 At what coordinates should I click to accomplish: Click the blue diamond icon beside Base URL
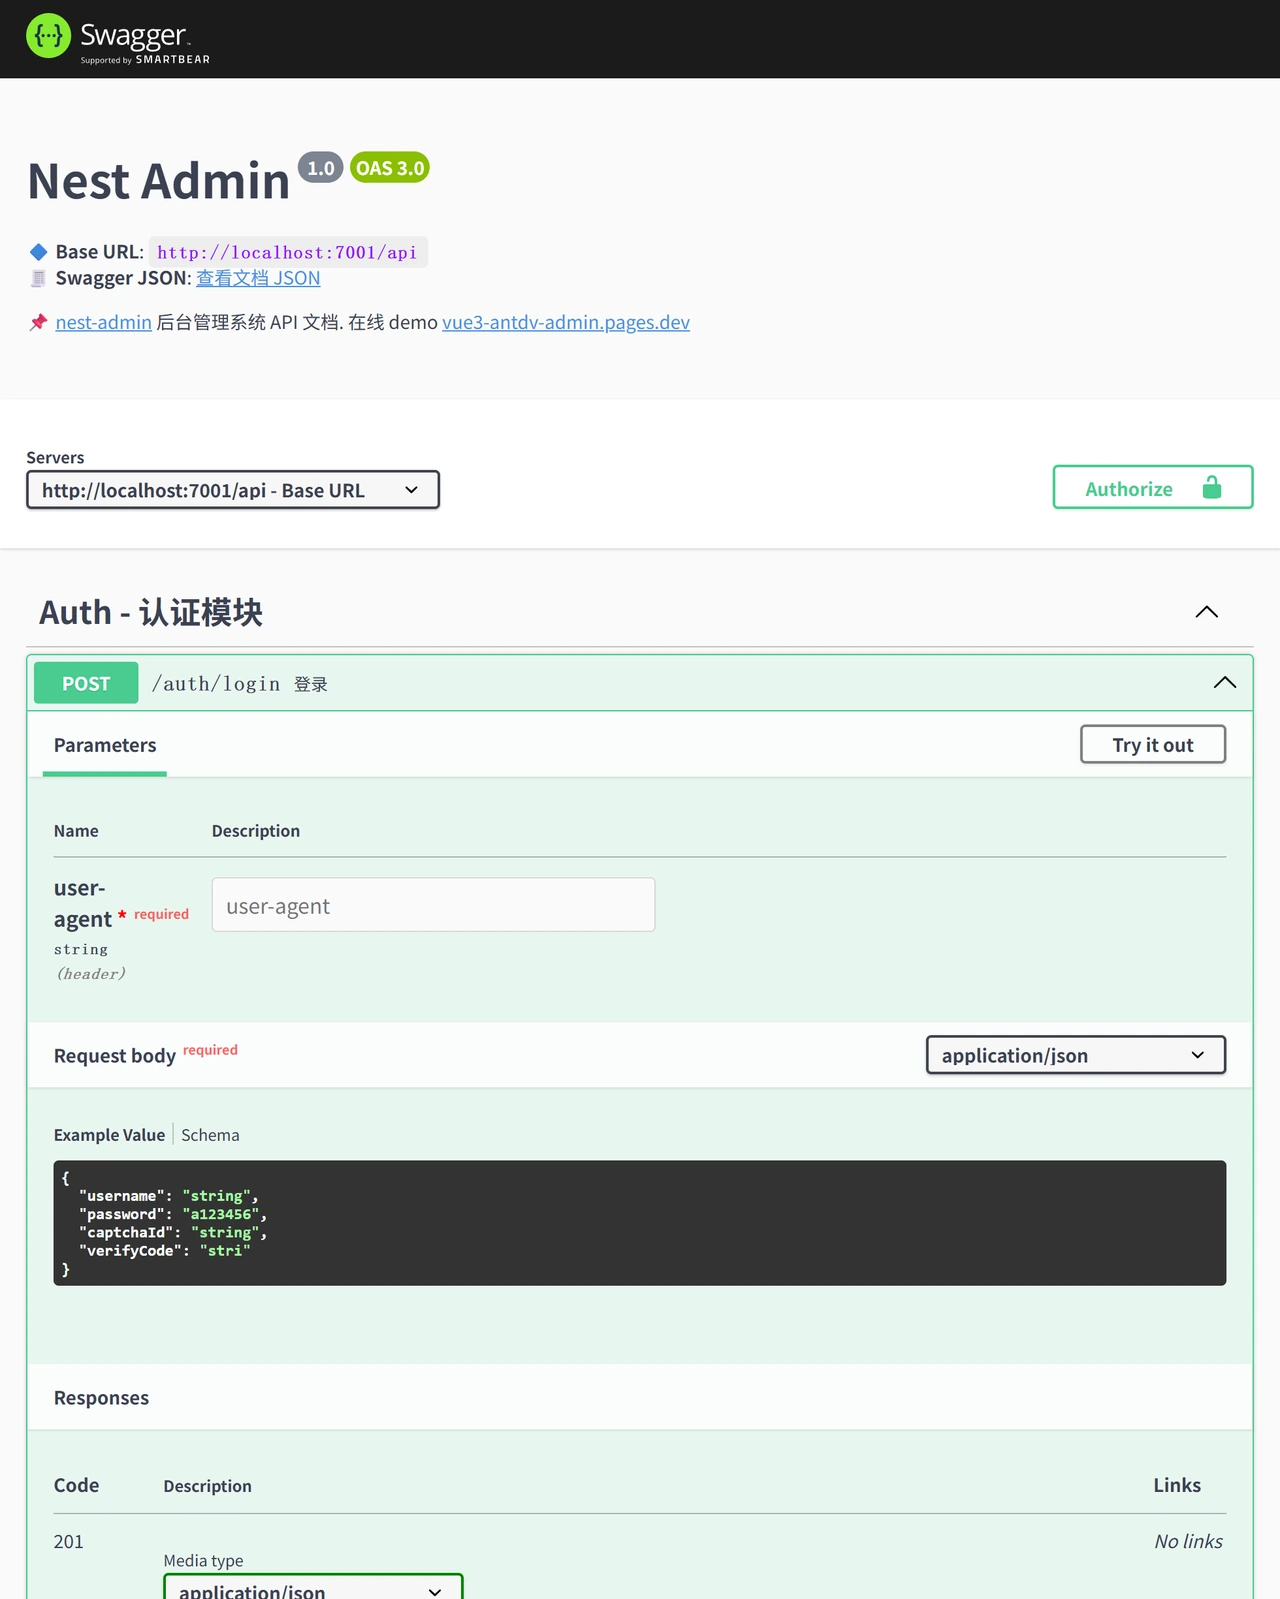39,252
